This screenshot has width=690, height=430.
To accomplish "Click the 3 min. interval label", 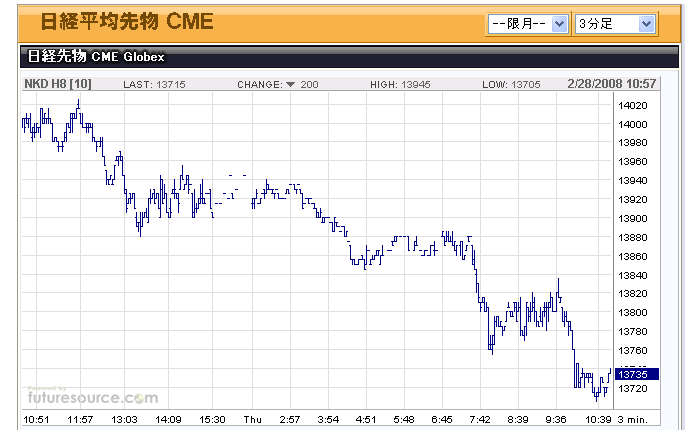I will [x=632, y=419].
